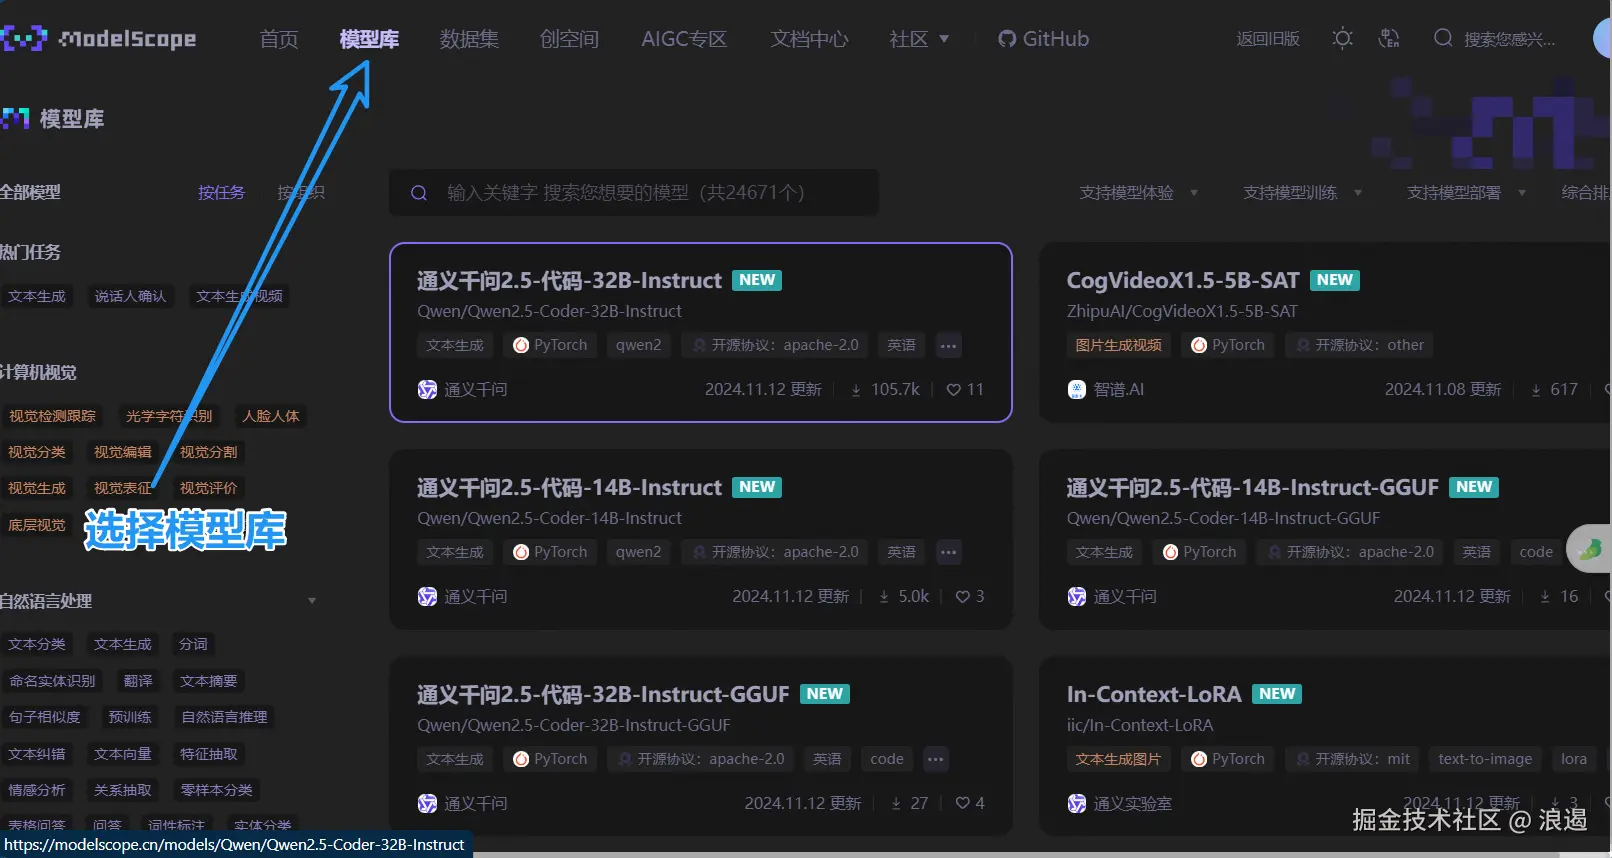Open the 支持模型部署 filter dropdown

tap(1466, 192)
